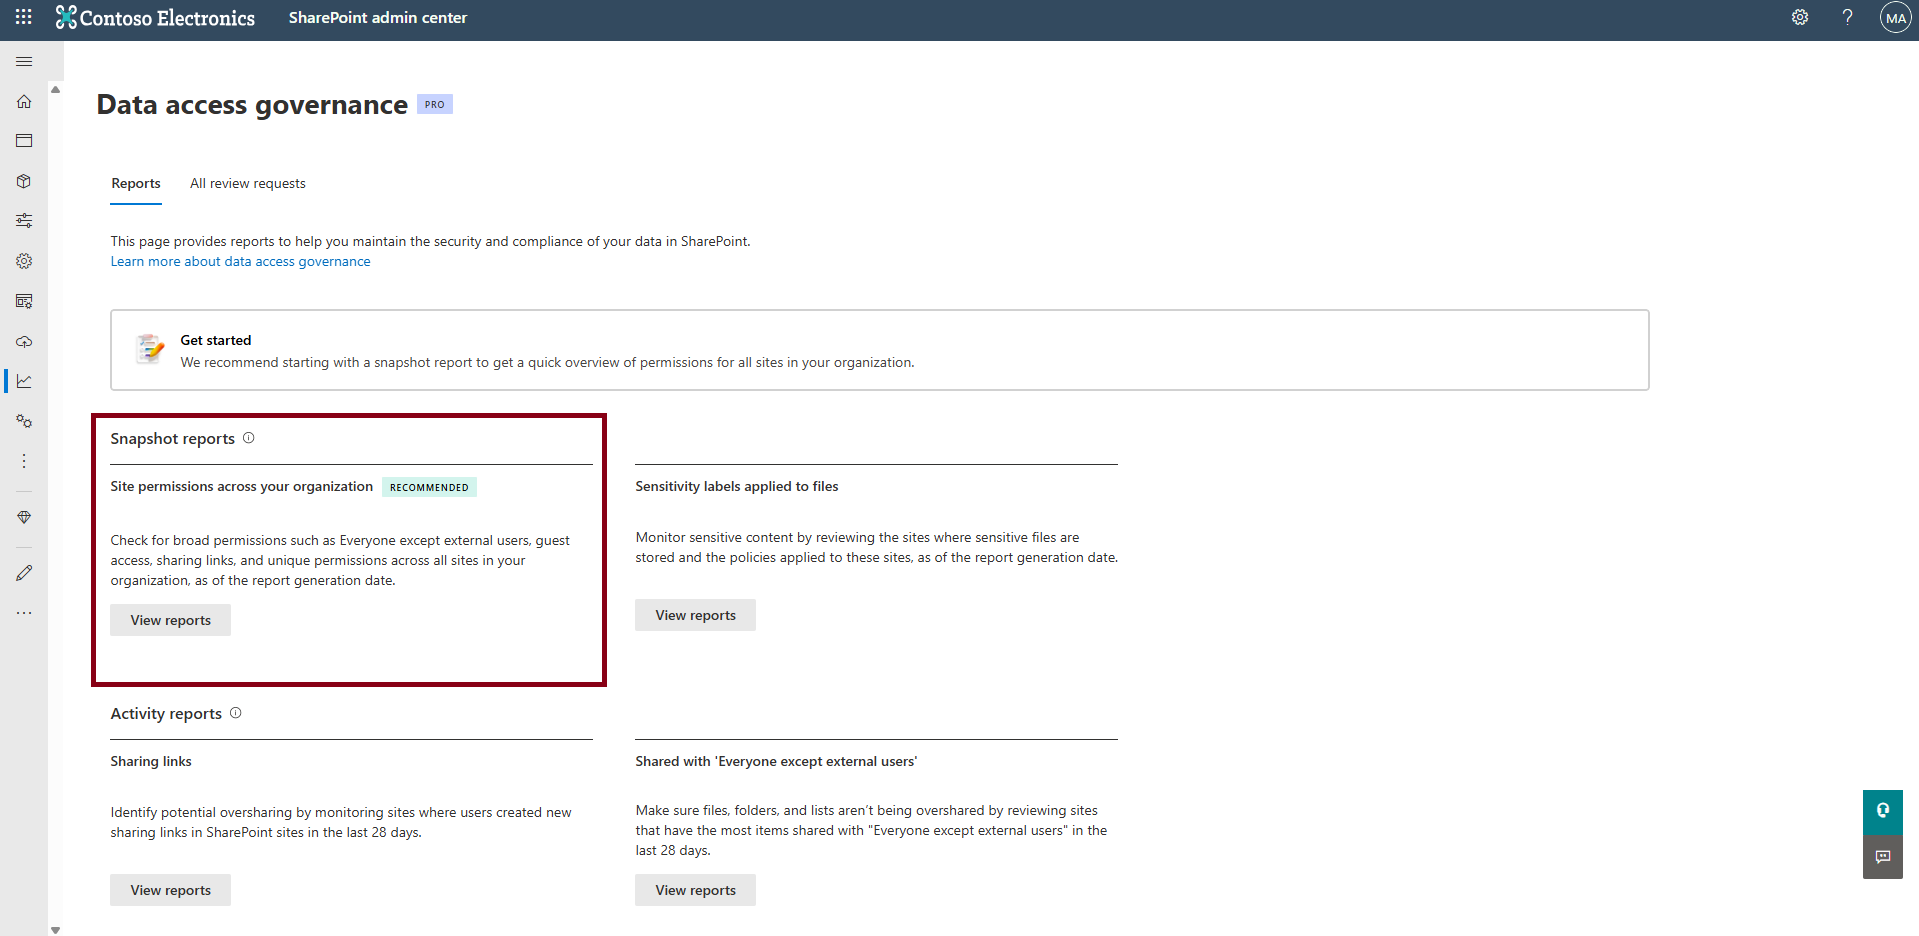This screenshot has width=1919, height=936.
Task: Open the MA account profile menu
Action: coord(1895,18)
